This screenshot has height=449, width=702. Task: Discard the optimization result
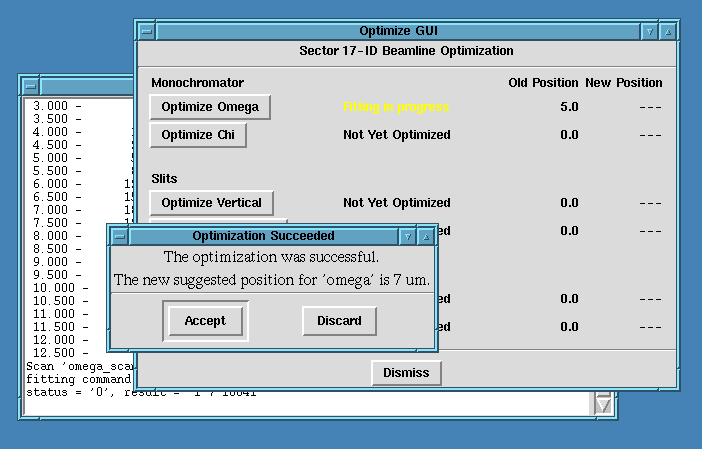[339, 321]
